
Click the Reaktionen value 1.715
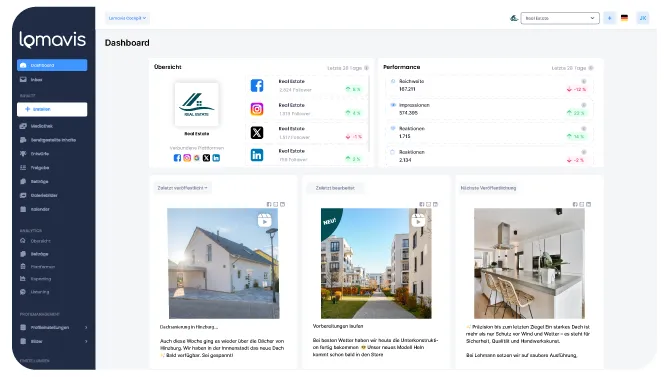[404, 136]
